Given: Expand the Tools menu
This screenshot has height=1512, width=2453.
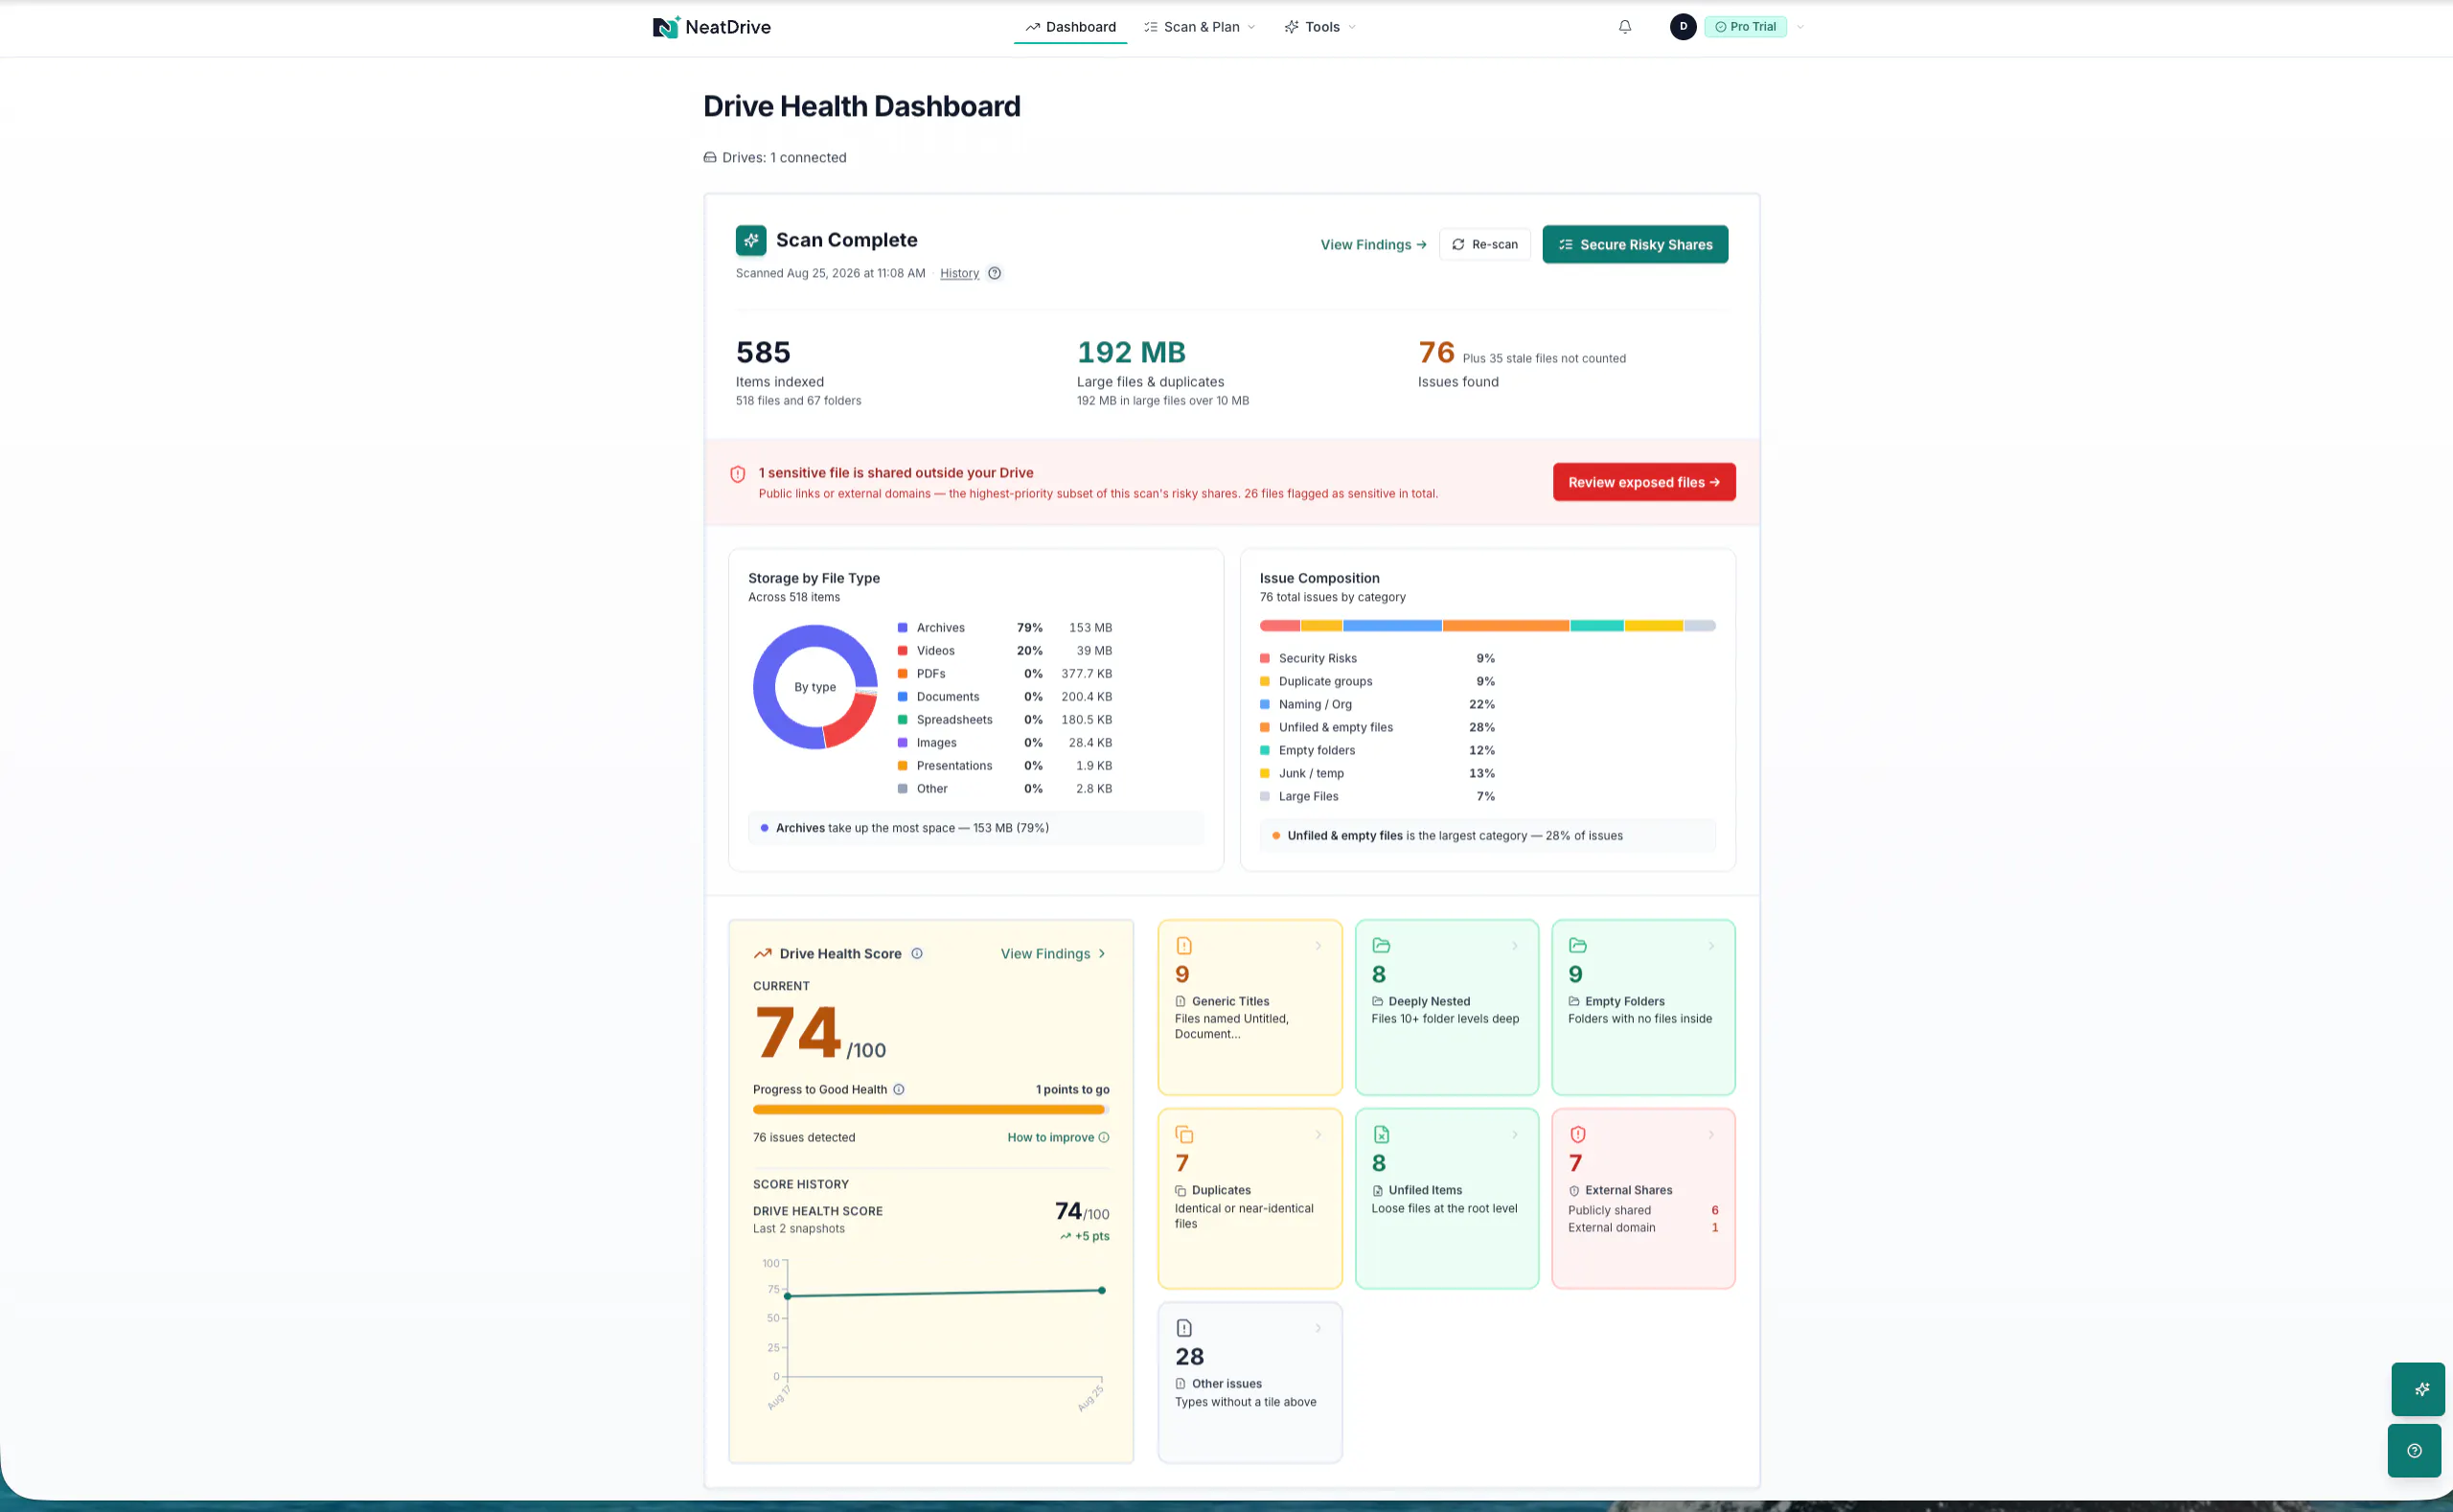Looking at the screenshot, I should pos(1320,27).
